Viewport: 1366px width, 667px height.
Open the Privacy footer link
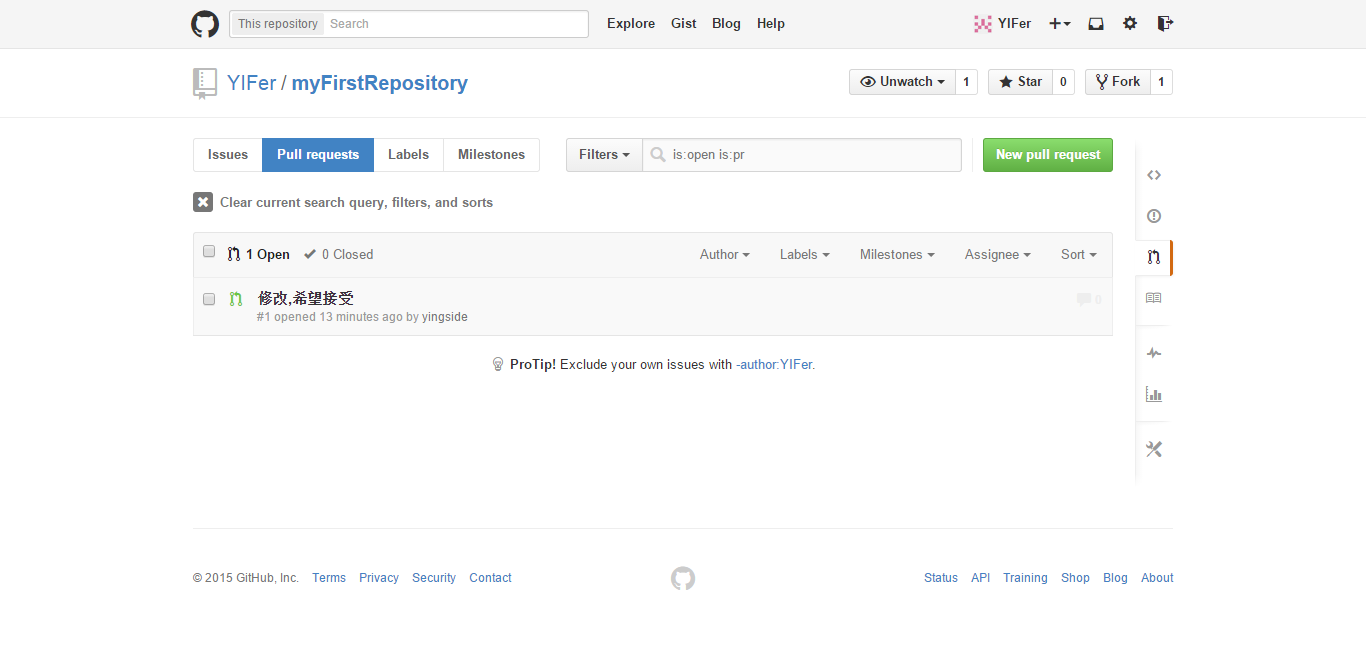coord(379,578)
